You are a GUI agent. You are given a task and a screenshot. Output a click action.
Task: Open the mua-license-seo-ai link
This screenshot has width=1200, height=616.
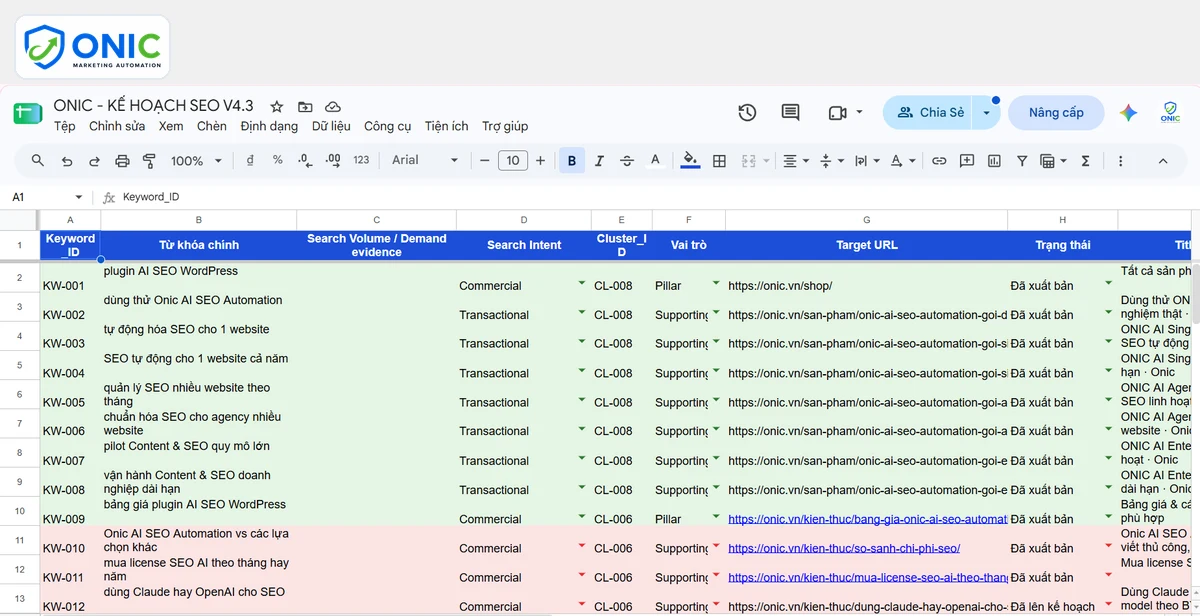pos(867,577)
